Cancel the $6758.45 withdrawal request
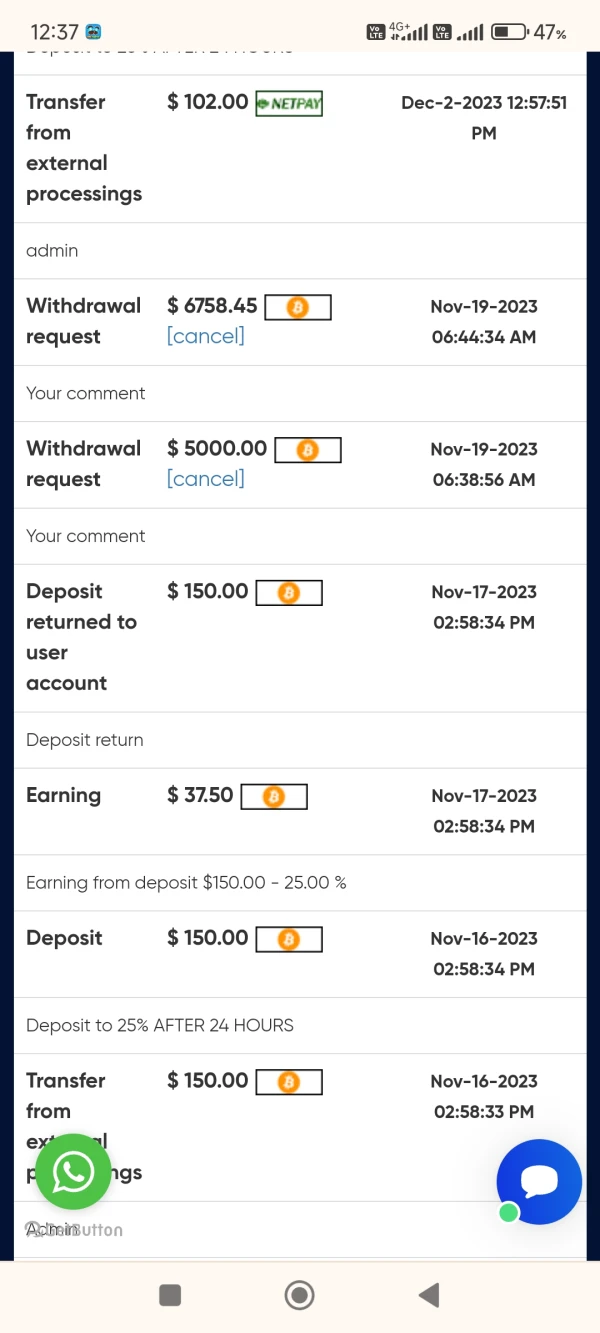The height and width of the screenshot is (1333, 600). pos(205,336)
